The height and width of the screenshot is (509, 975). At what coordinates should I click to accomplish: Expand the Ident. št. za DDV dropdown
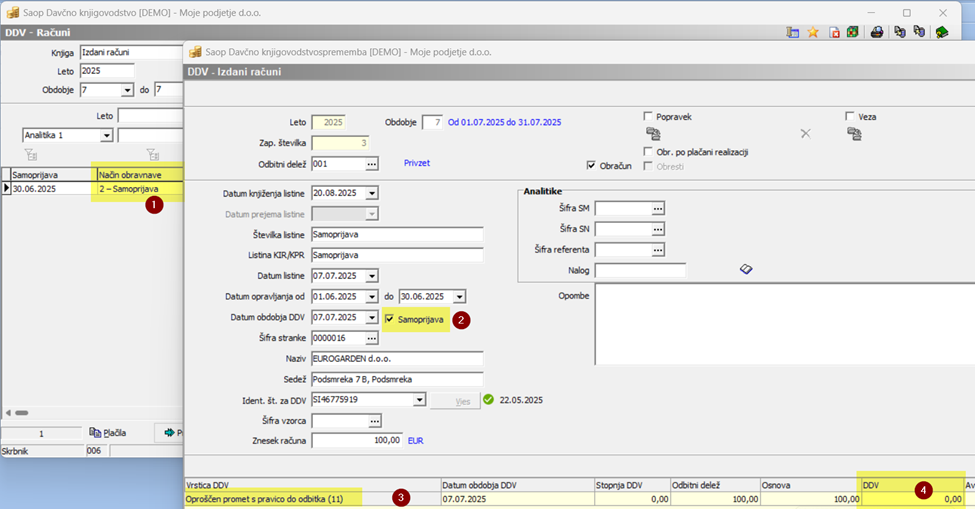419,400
